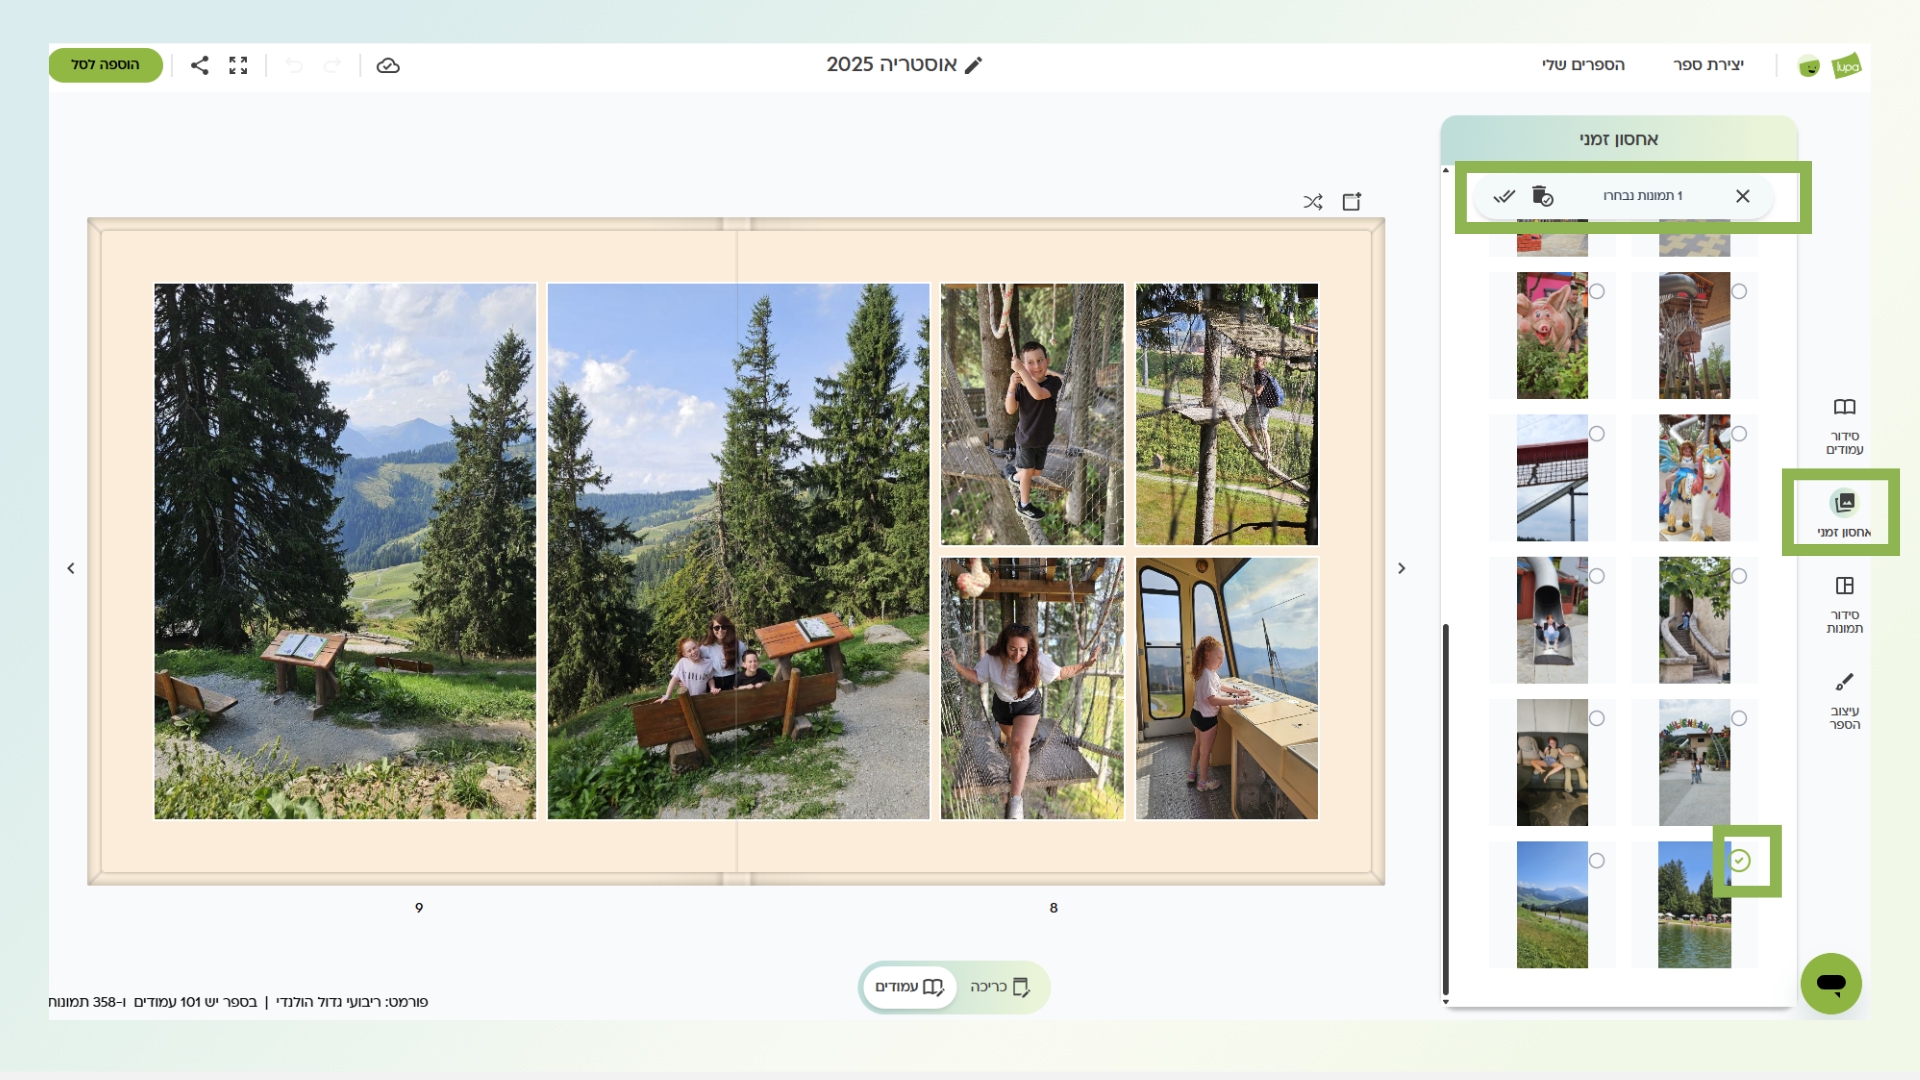Select the carousel horse photo checkbox
This screenshot has height=1080, width=1920.
(1739, 434)
